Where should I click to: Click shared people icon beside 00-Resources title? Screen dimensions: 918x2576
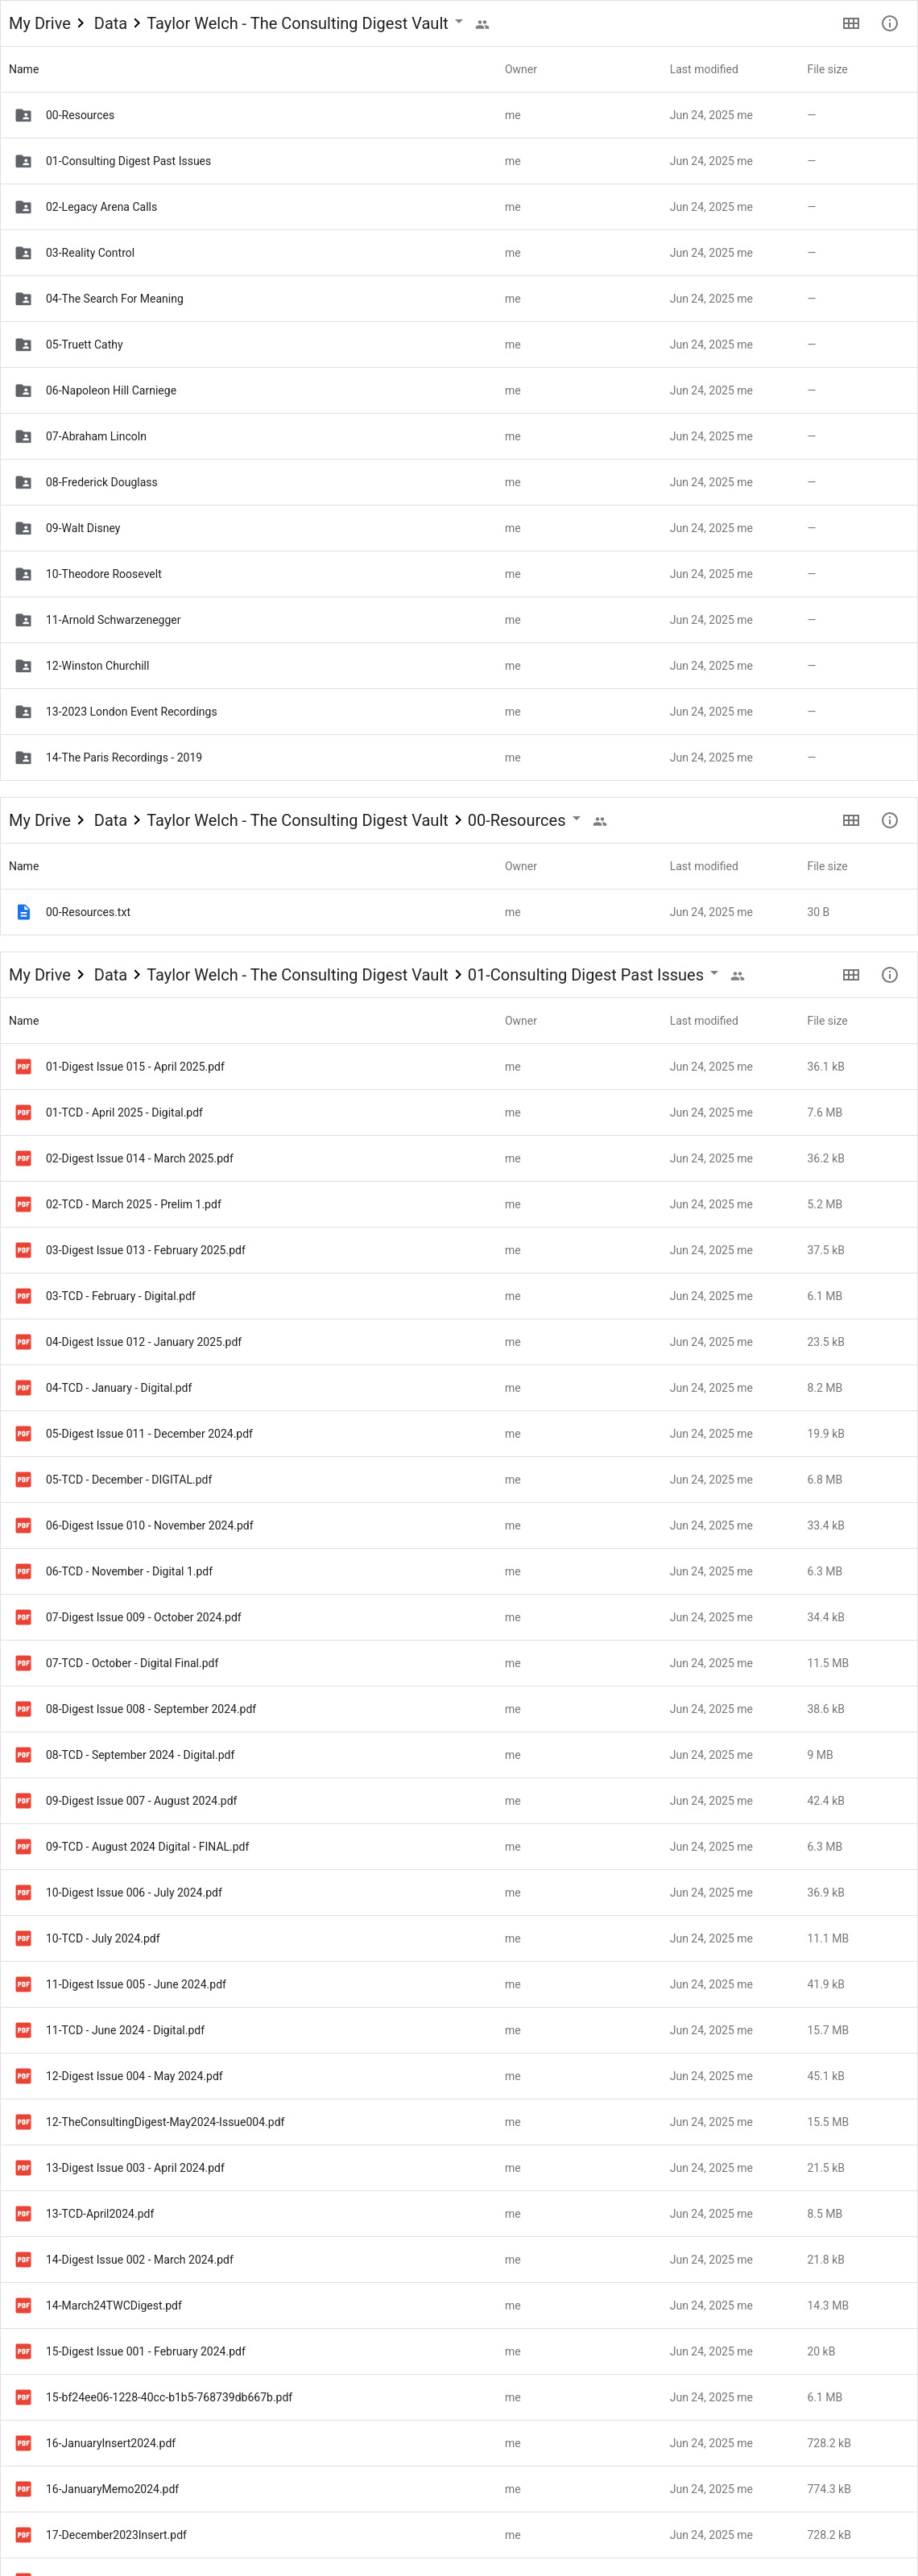(600, 821)
